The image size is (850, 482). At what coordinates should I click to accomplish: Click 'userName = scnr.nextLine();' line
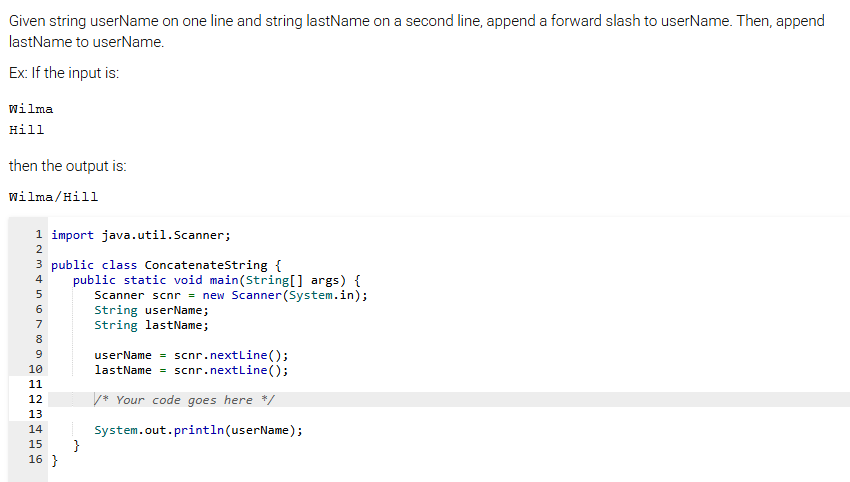pos(191,355)
